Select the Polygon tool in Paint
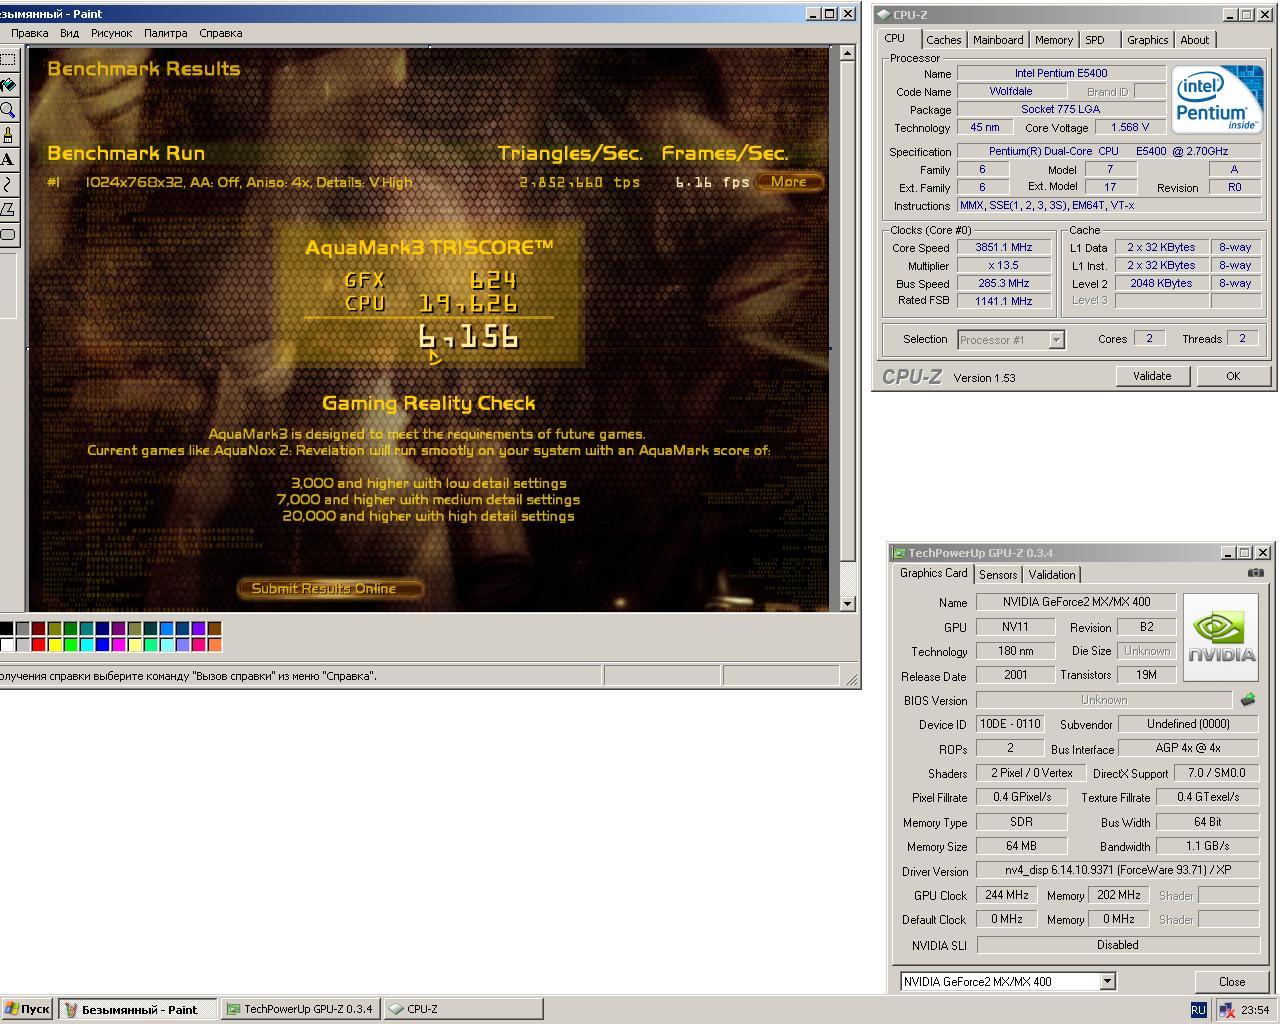 (x=7, y=210)
